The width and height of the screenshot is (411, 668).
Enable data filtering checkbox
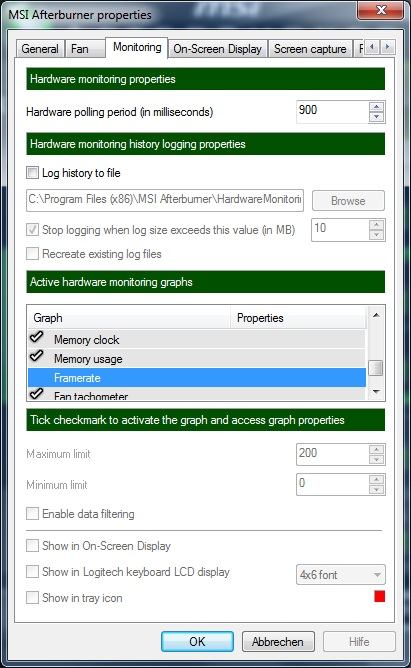coord(32,513)
